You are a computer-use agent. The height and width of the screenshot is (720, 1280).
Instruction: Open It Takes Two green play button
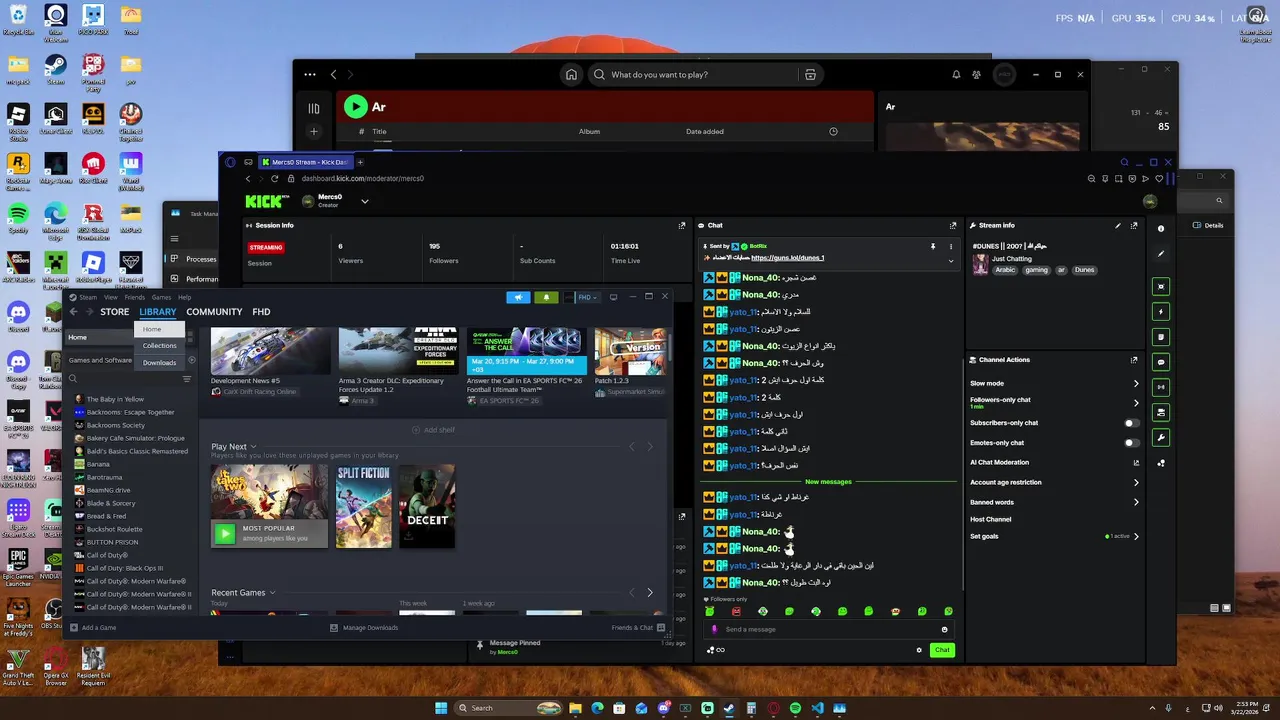225,534
